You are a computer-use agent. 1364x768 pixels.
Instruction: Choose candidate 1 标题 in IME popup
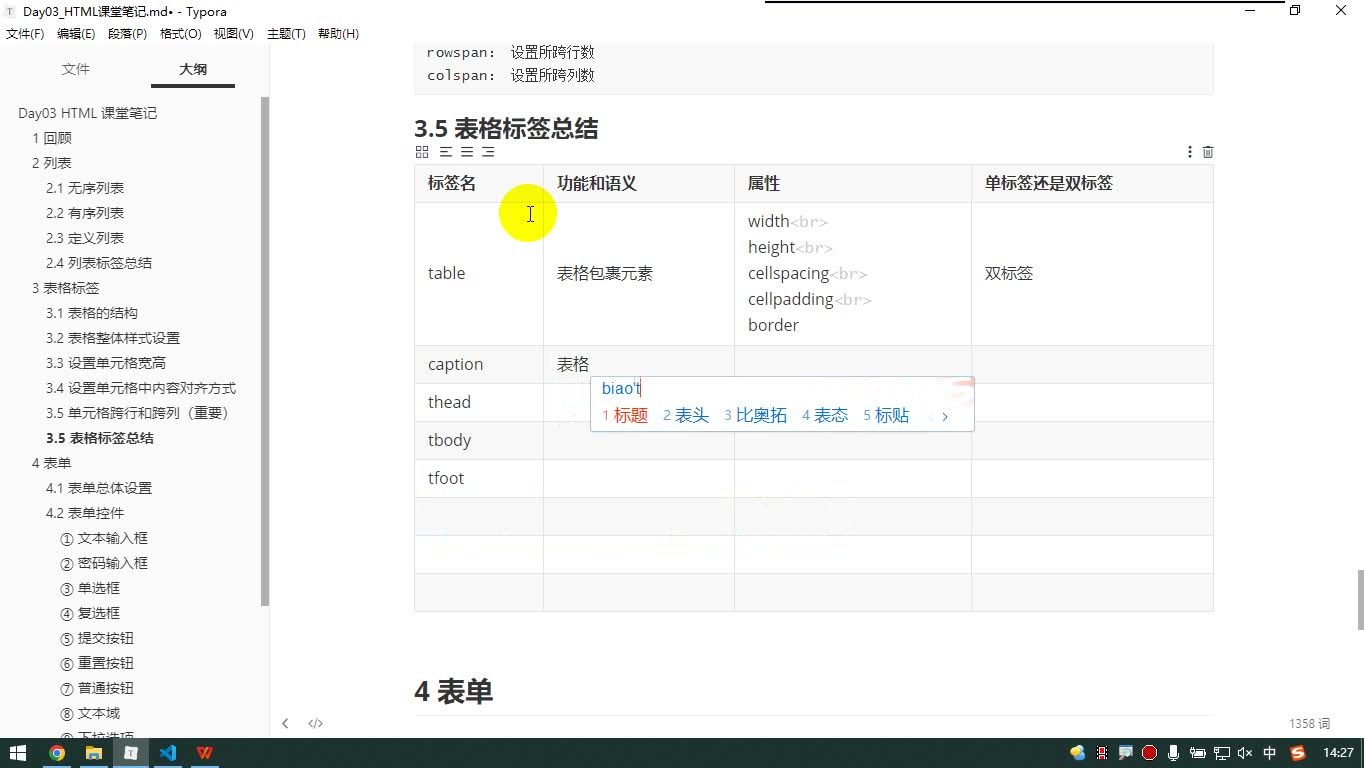click(x=625, y=415)
